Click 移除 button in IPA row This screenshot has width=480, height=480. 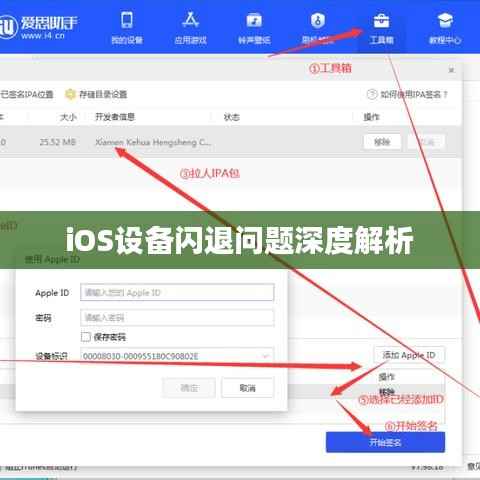(x=382, y=142)
